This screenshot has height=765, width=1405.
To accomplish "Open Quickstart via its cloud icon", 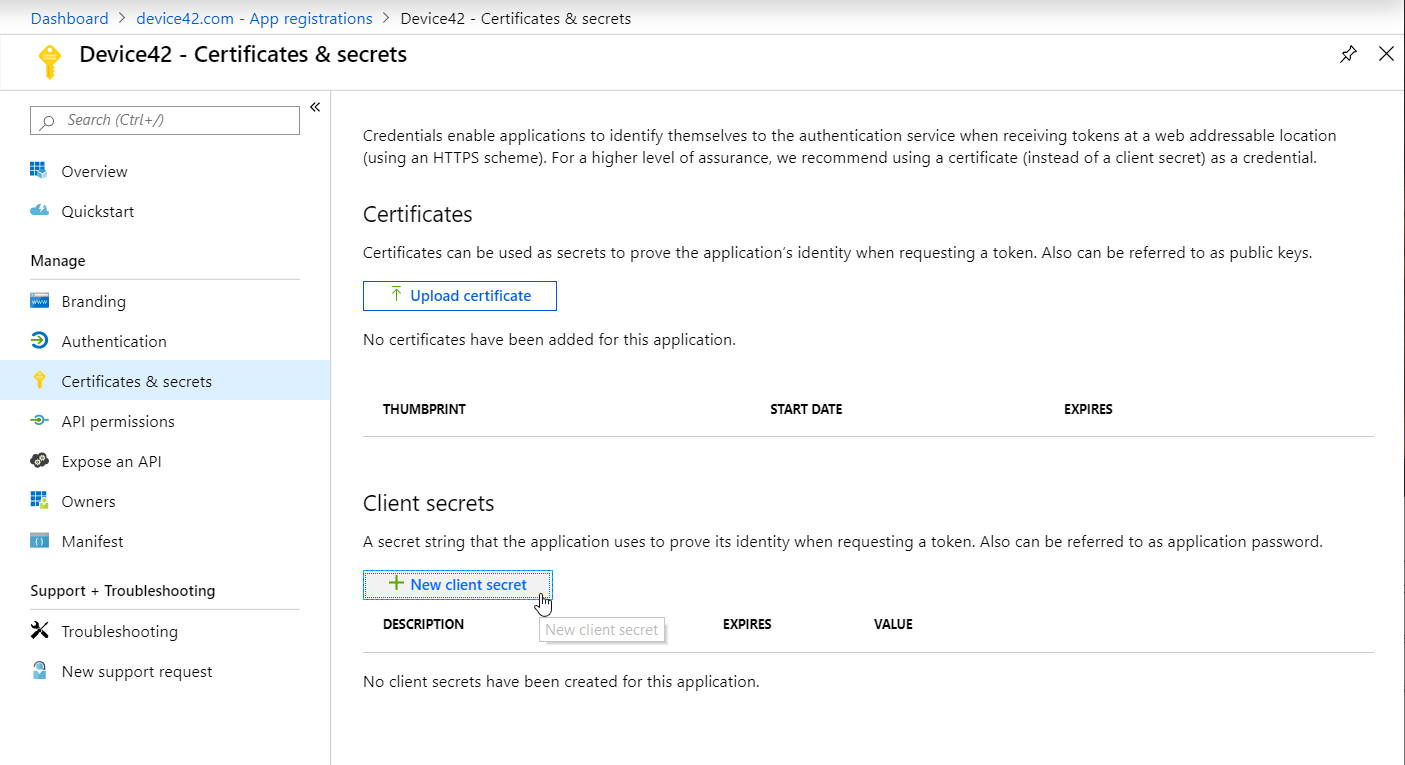I will [39, 211].
